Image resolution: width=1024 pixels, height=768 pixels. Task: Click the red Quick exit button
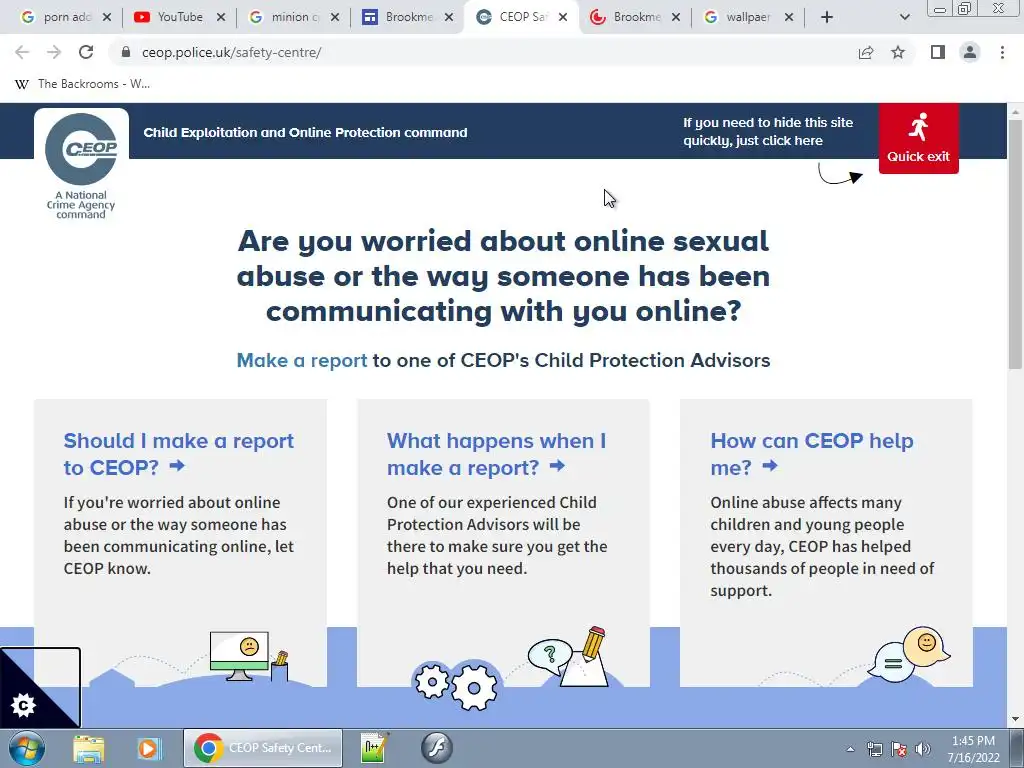[918, 138]
